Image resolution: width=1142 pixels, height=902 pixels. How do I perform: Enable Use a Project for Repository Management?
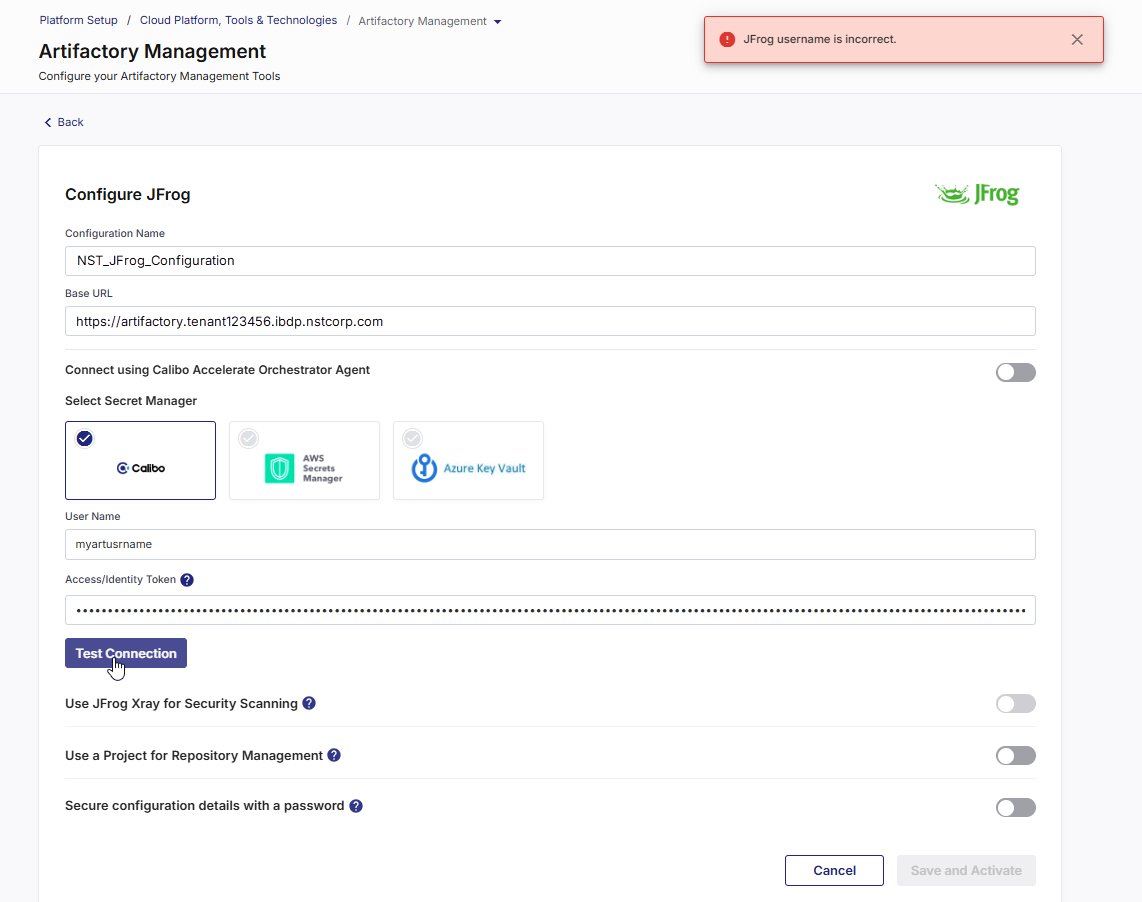click(x=1015, y=756)
